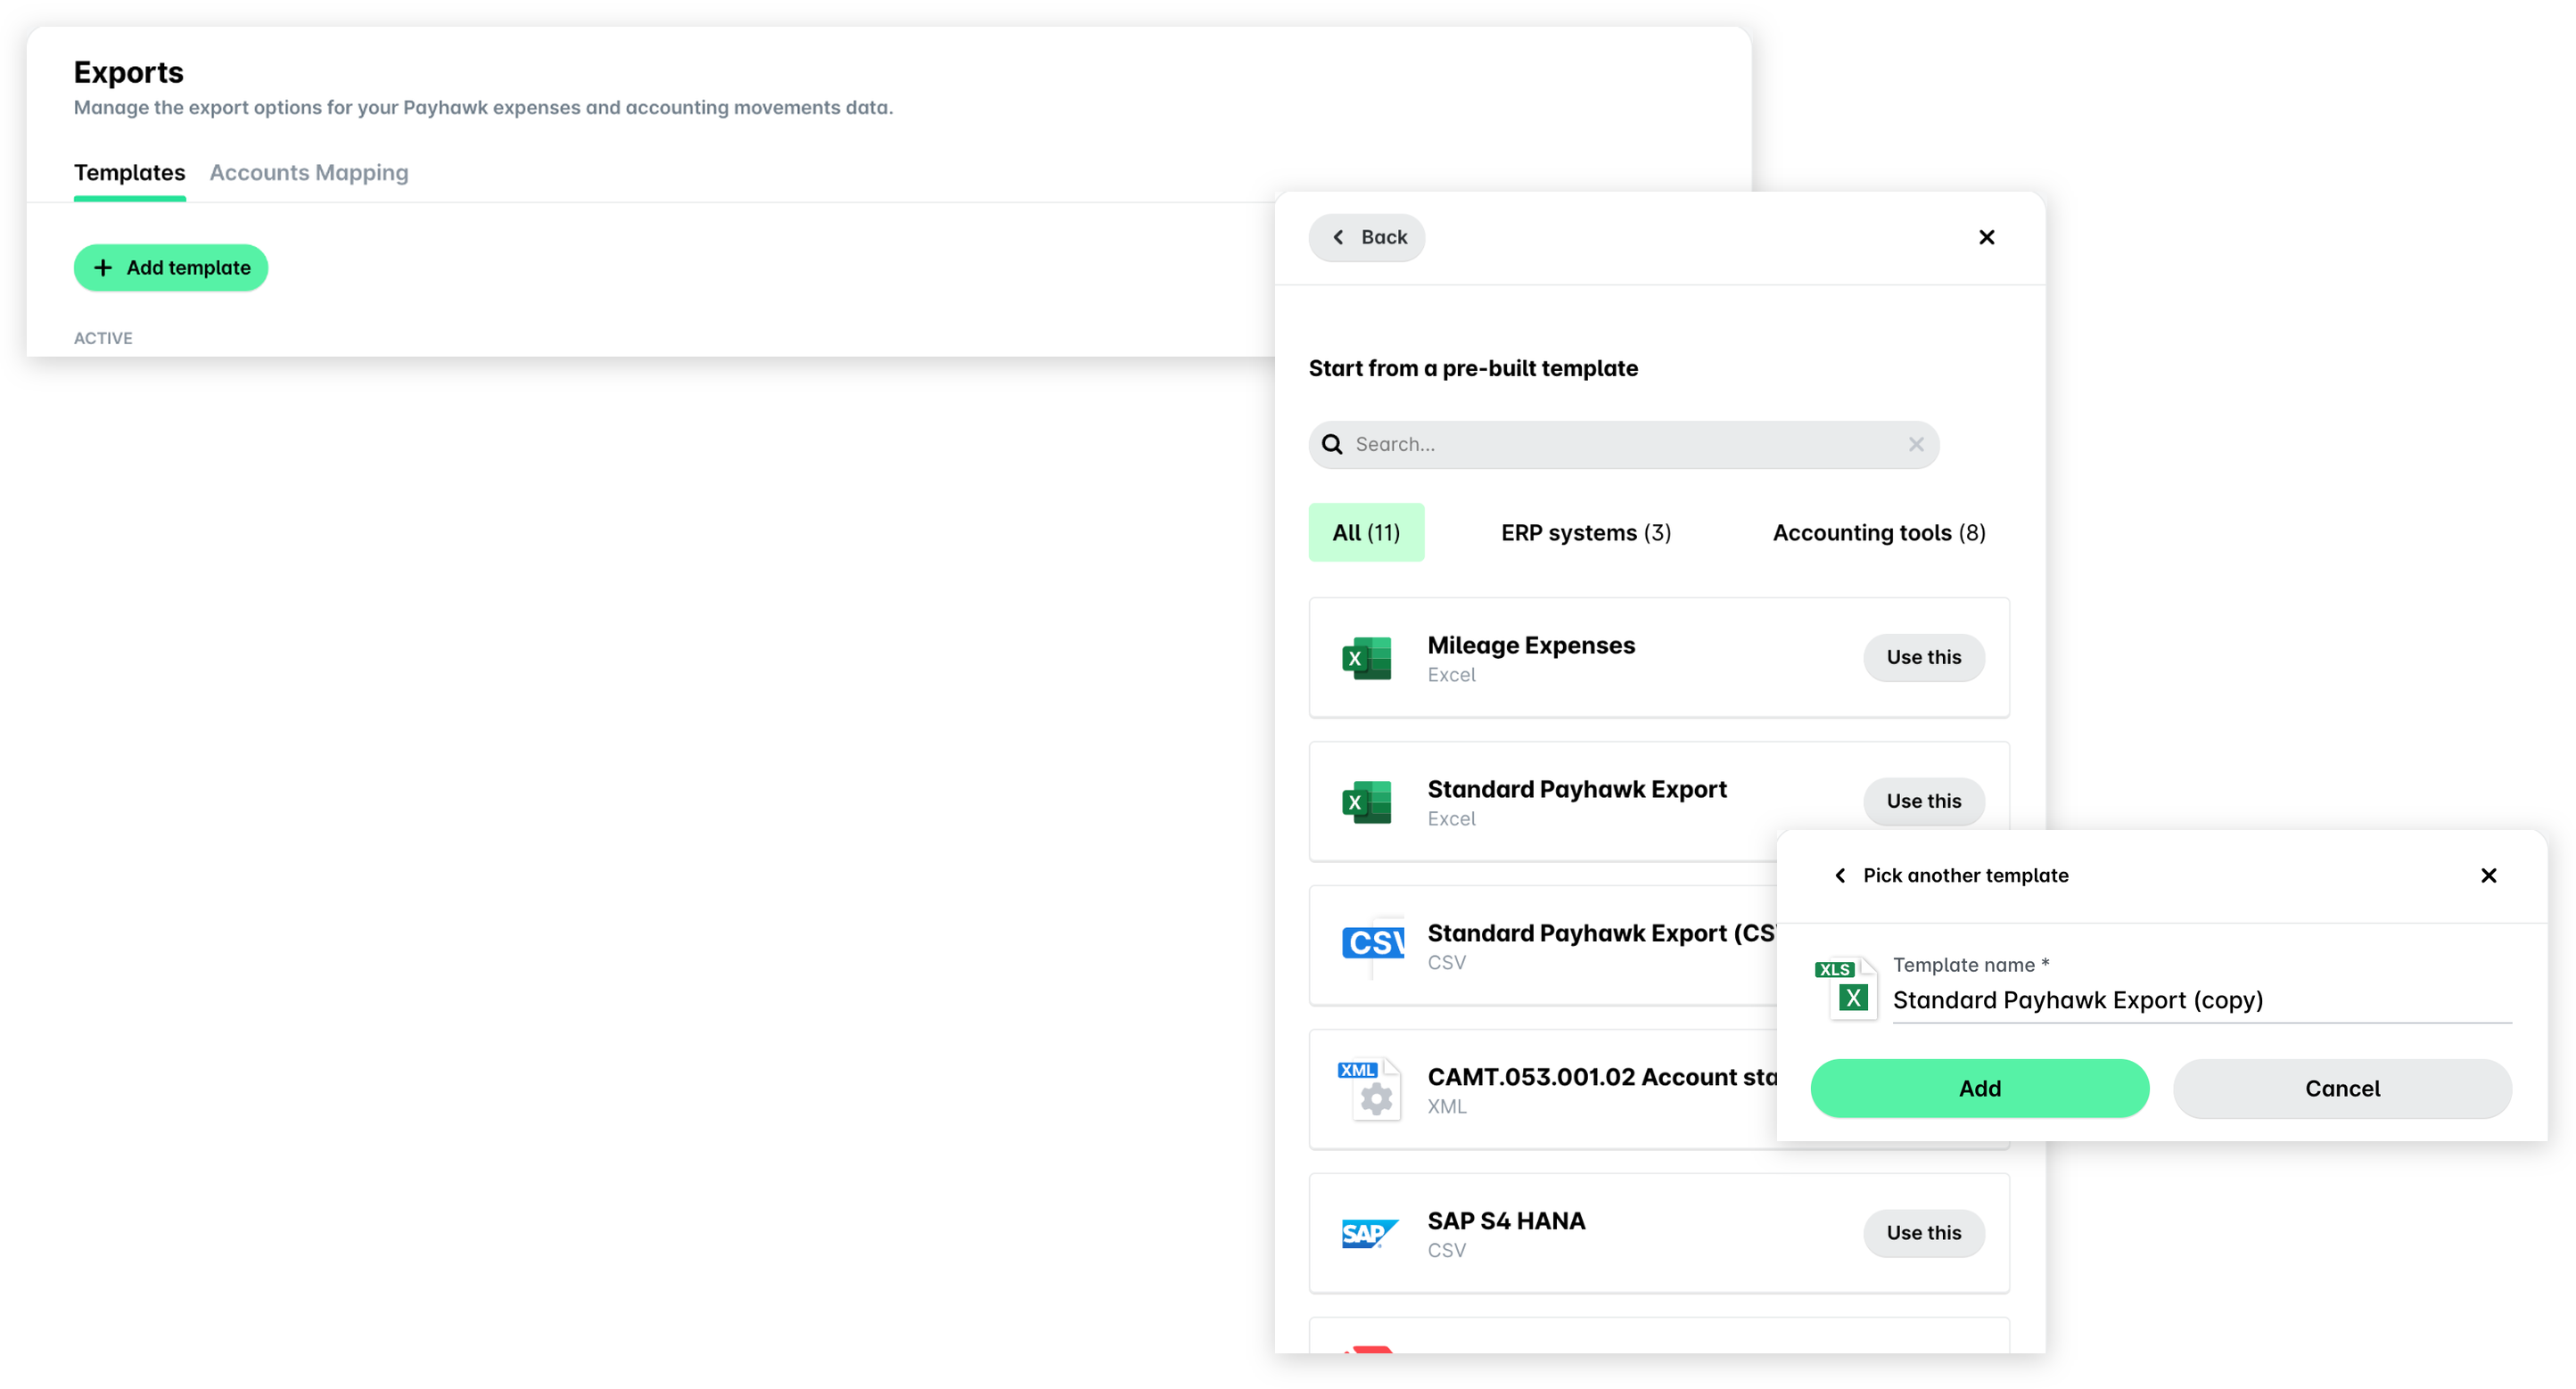
Task: Click the Pick another template link
Action: (1965, 875)
